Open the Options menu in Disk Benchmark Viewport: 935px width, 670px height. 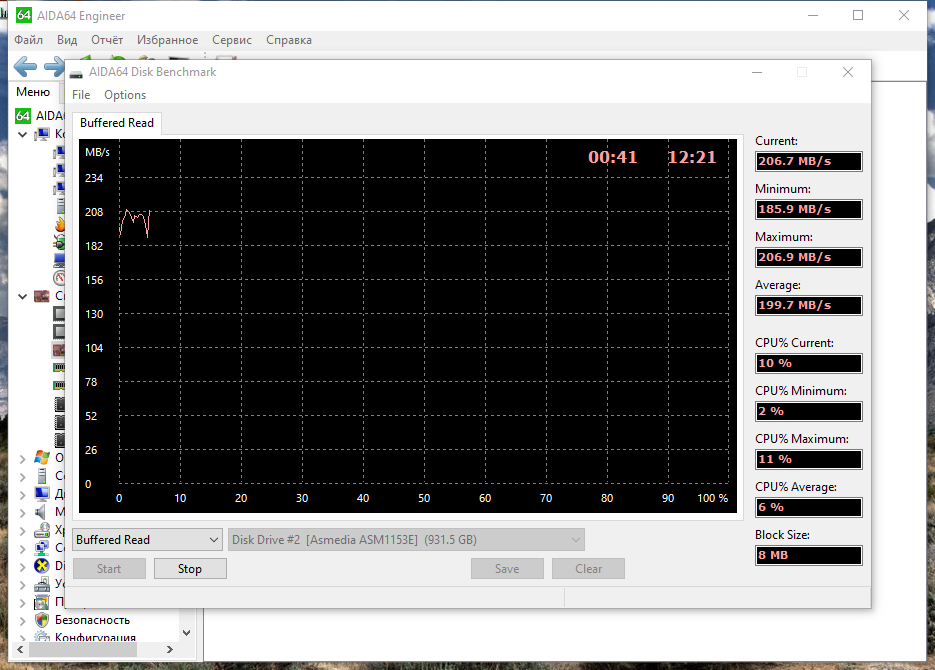point(125,95)
